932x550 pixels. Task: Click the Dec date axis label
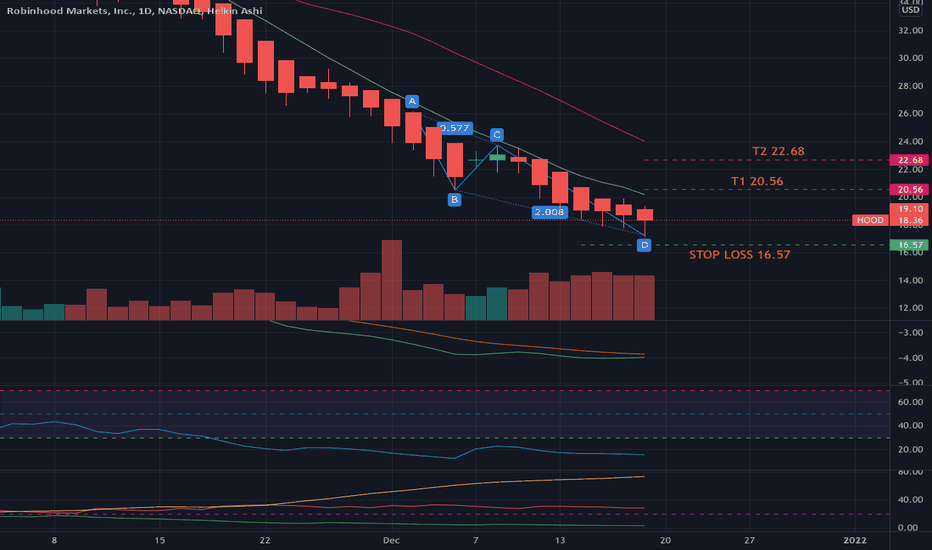(391, 540)
